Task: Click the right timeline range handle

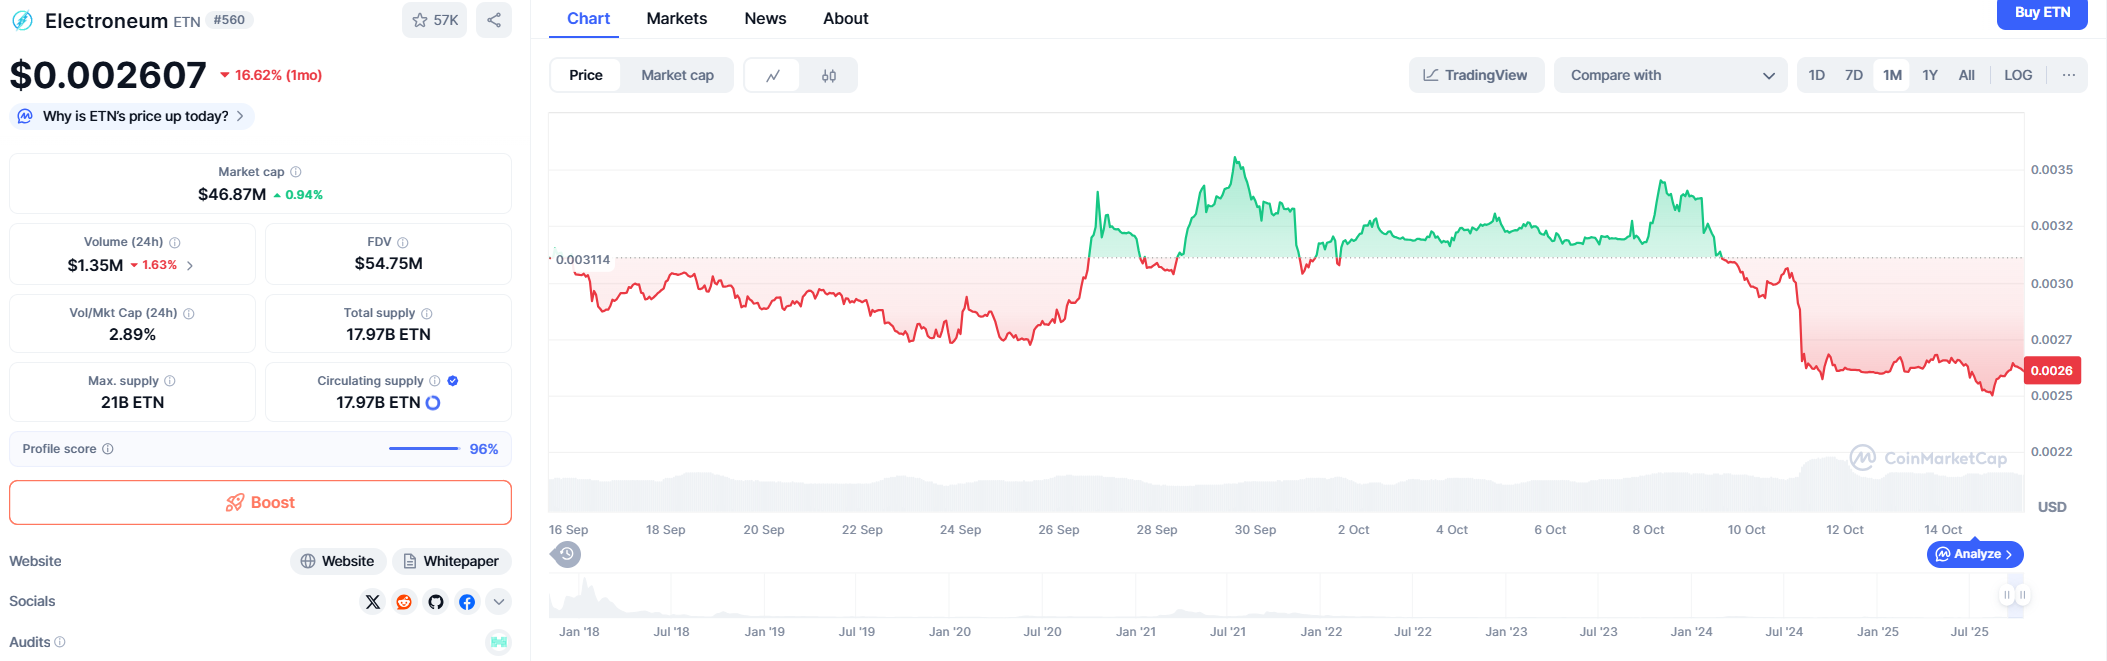Action: pos(2022,595)
